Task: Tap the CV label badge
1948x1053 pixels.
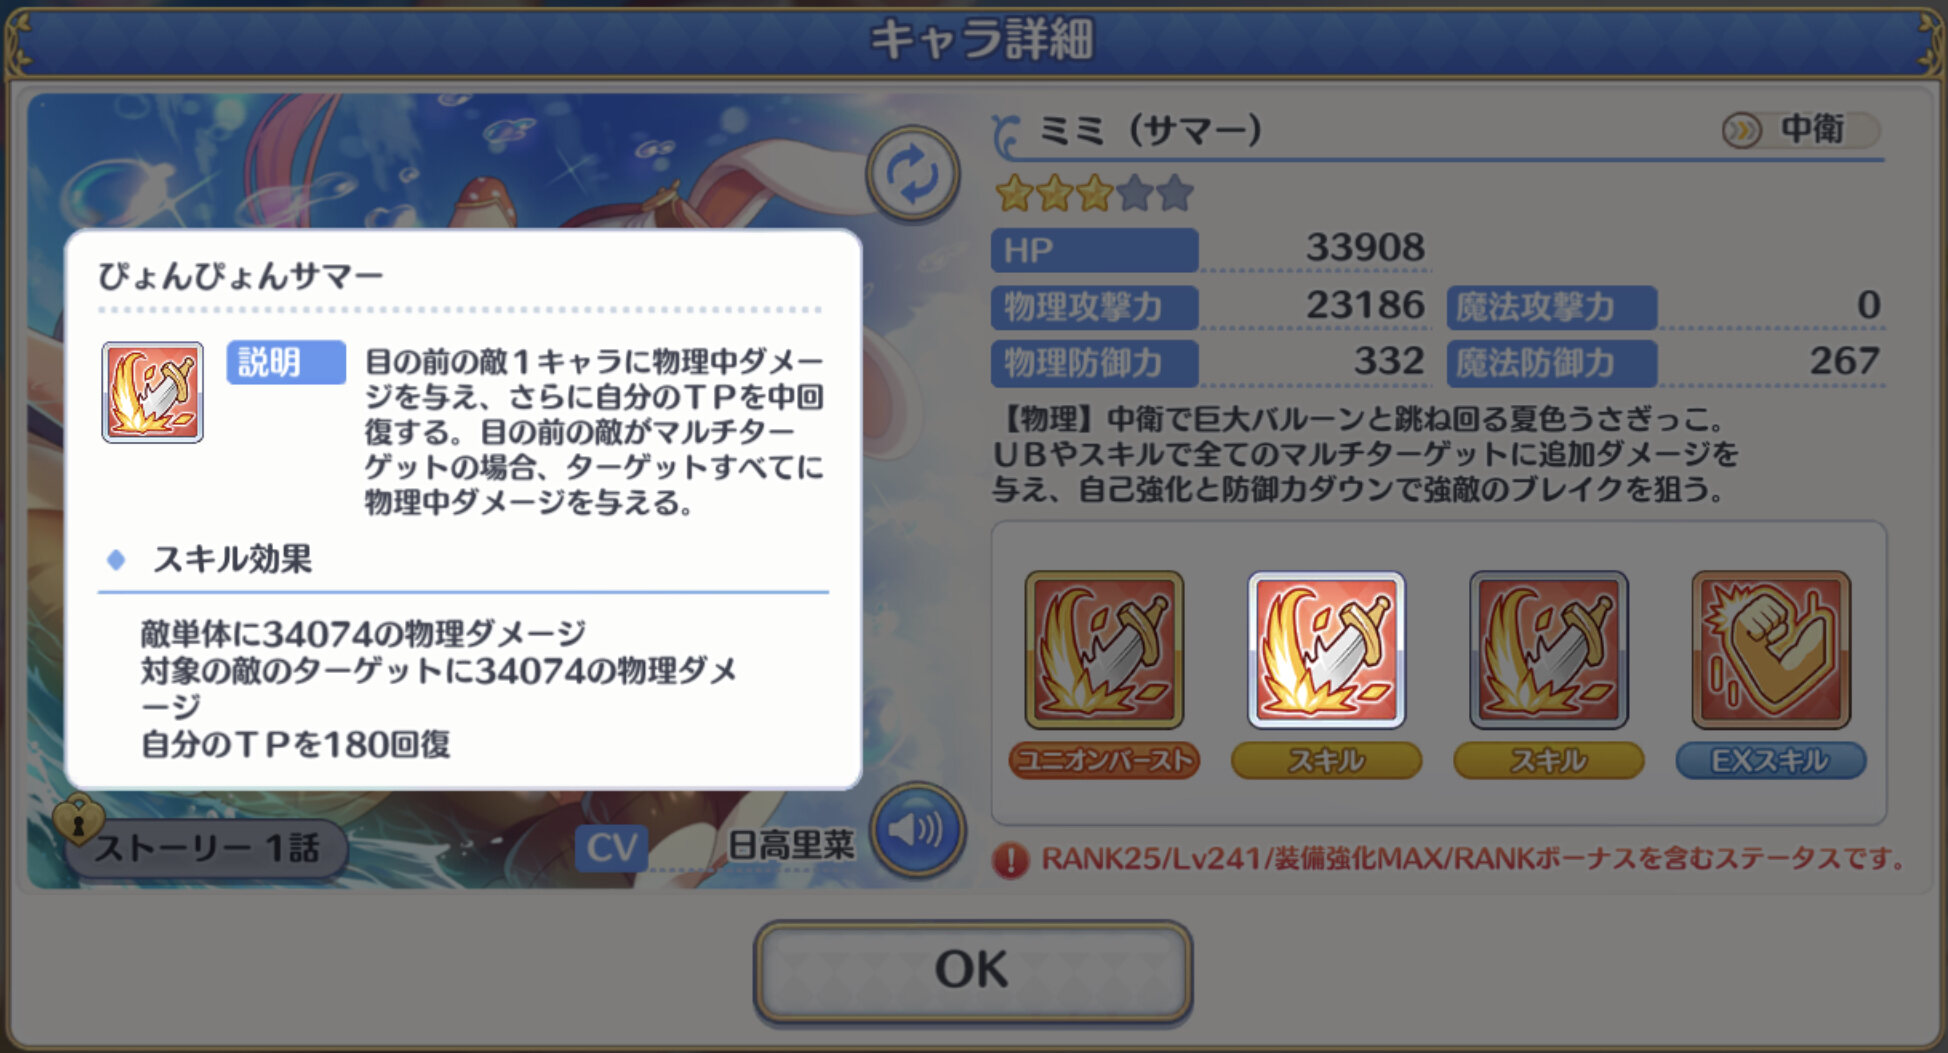Action: click(x=611, y=848)
